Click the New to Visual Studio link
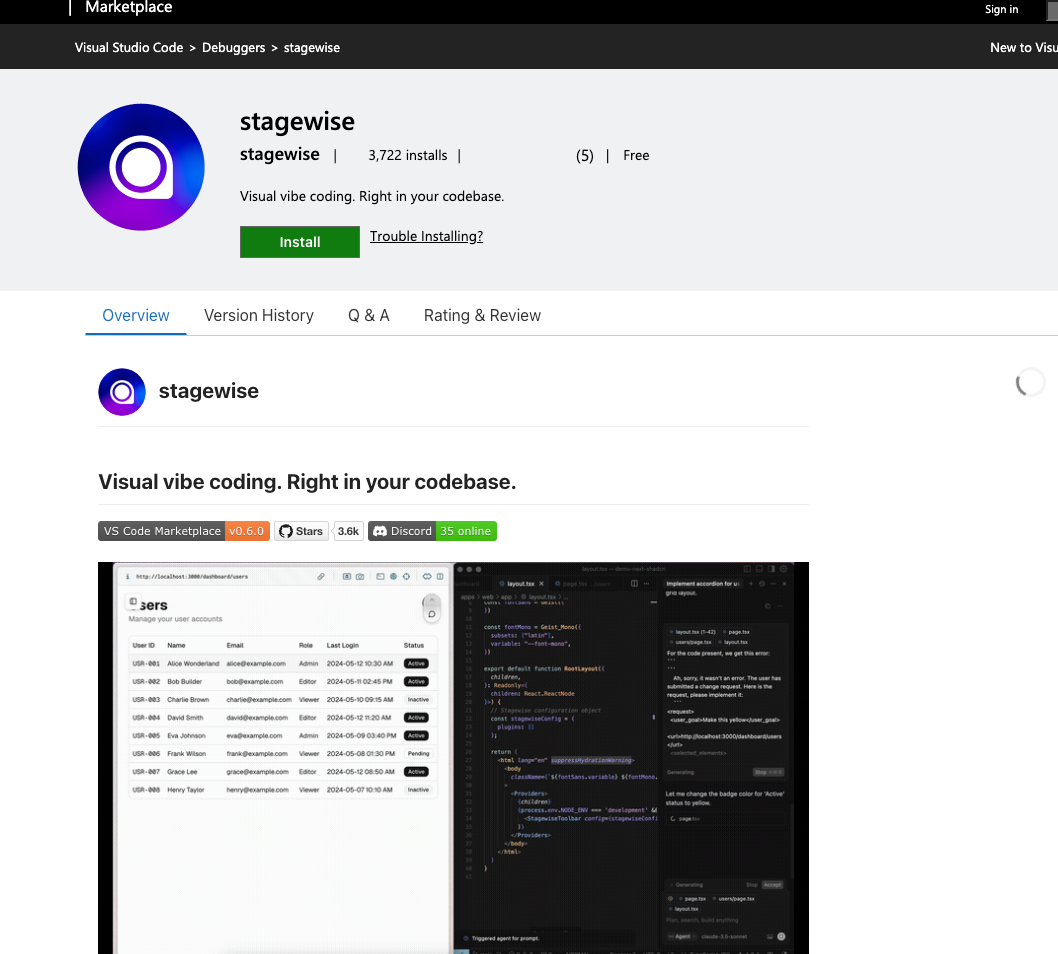The image size is (1058, 954). click(x=1023, y=48)
